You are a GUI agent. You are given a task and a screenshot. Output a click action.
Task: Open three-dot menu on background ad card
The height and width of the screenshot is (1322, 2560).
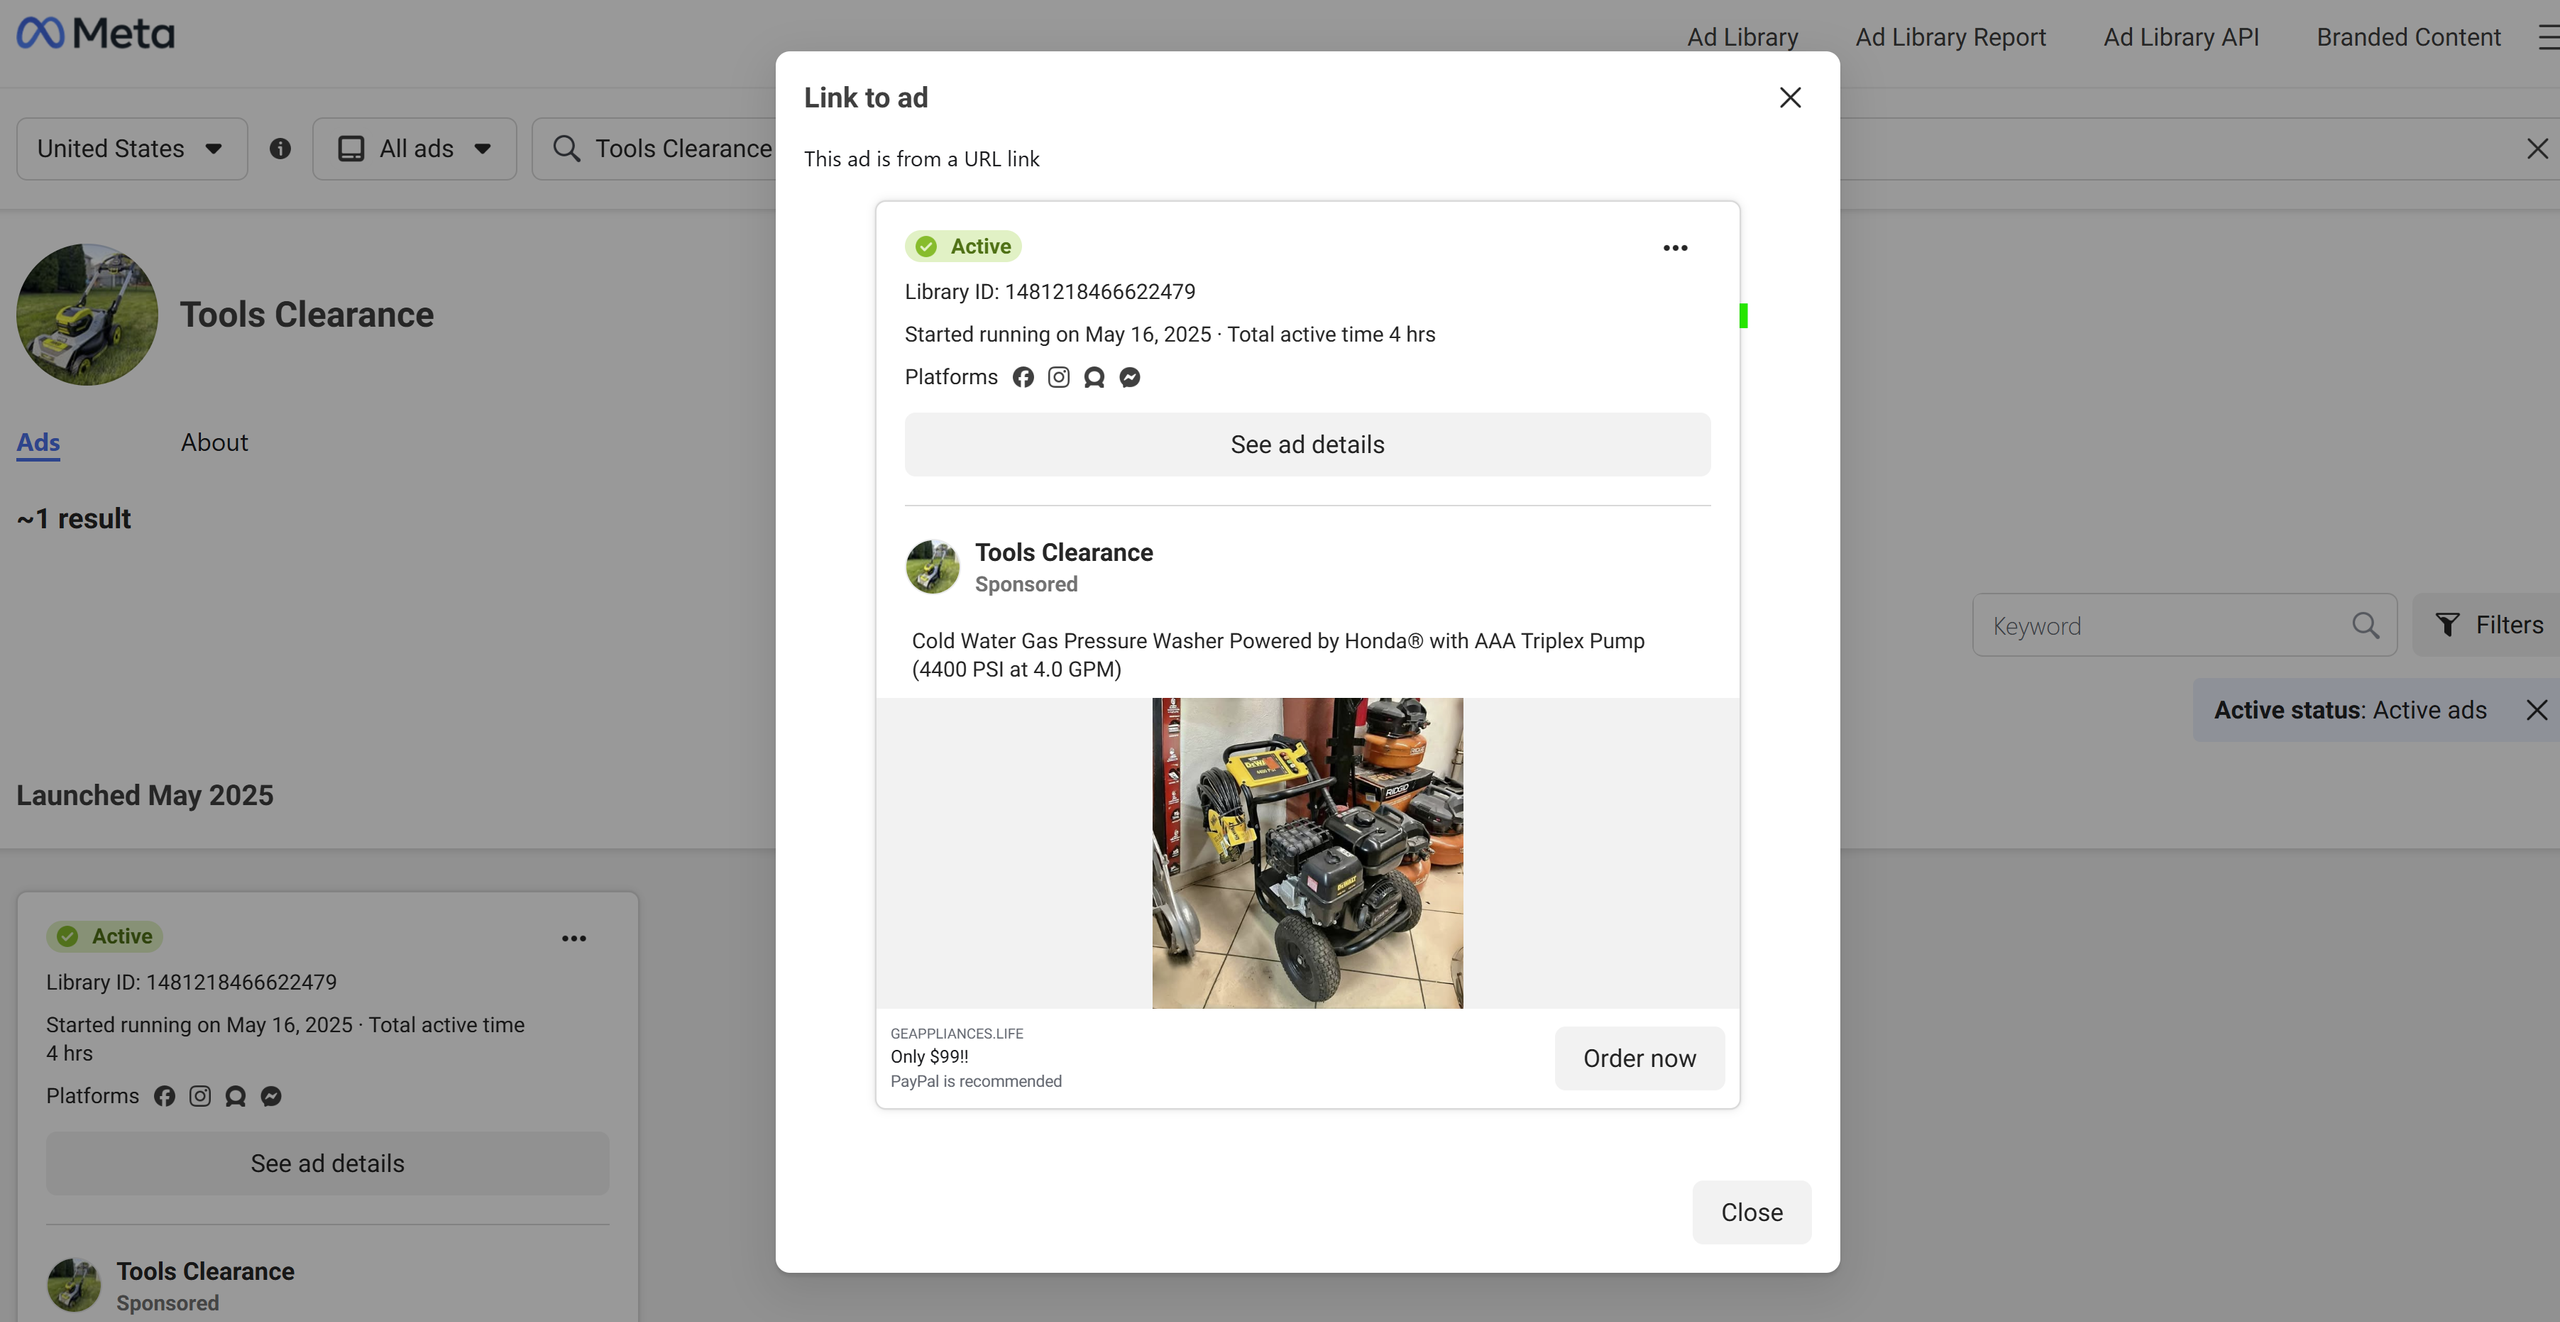coord(574,938)
